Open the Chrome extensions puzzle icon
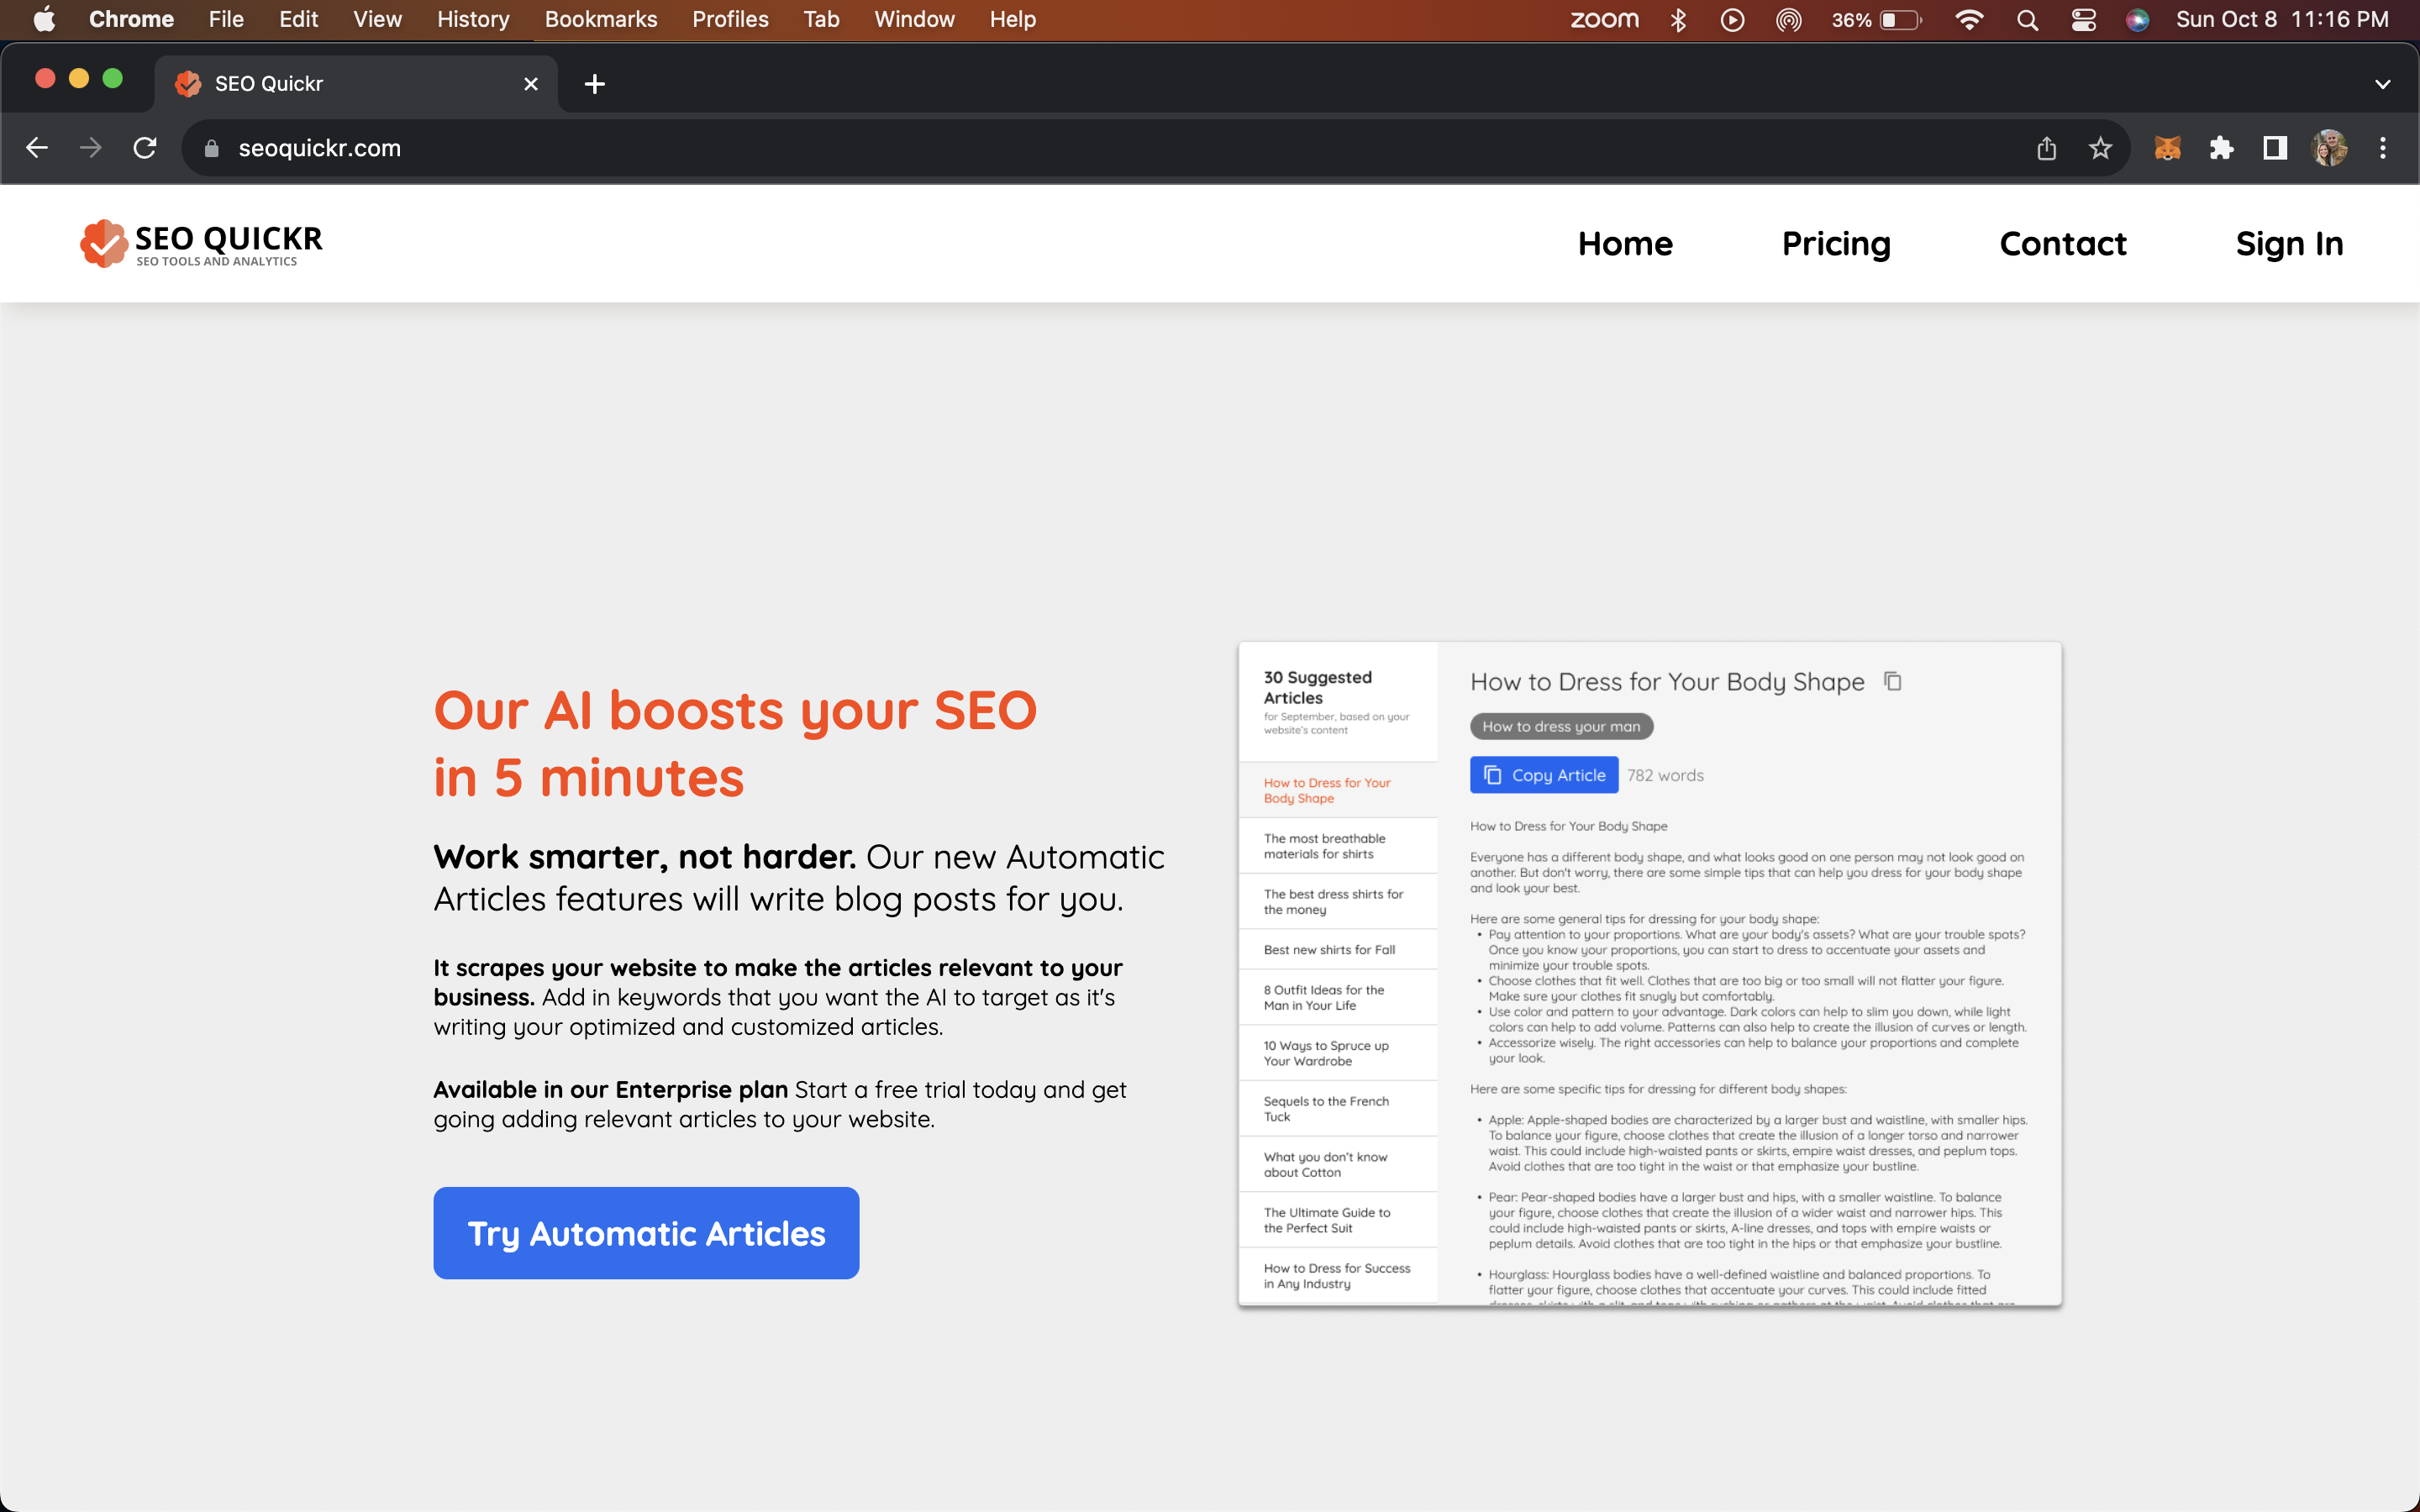The height and width of the screenshot is (1512, 2420). click(x=2221, y=148)
